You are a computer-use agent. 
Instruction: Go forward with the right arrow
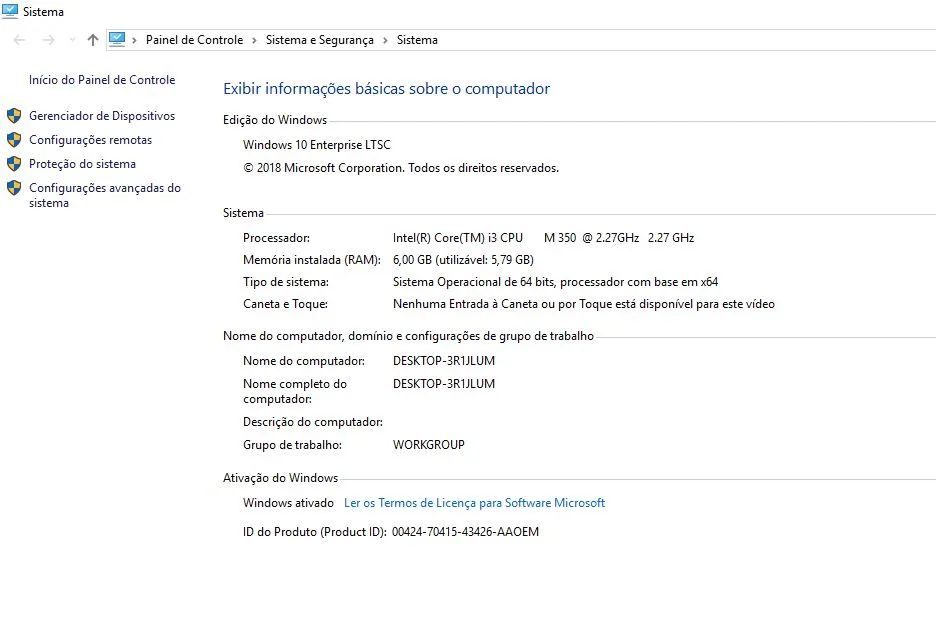pos(48,40)
